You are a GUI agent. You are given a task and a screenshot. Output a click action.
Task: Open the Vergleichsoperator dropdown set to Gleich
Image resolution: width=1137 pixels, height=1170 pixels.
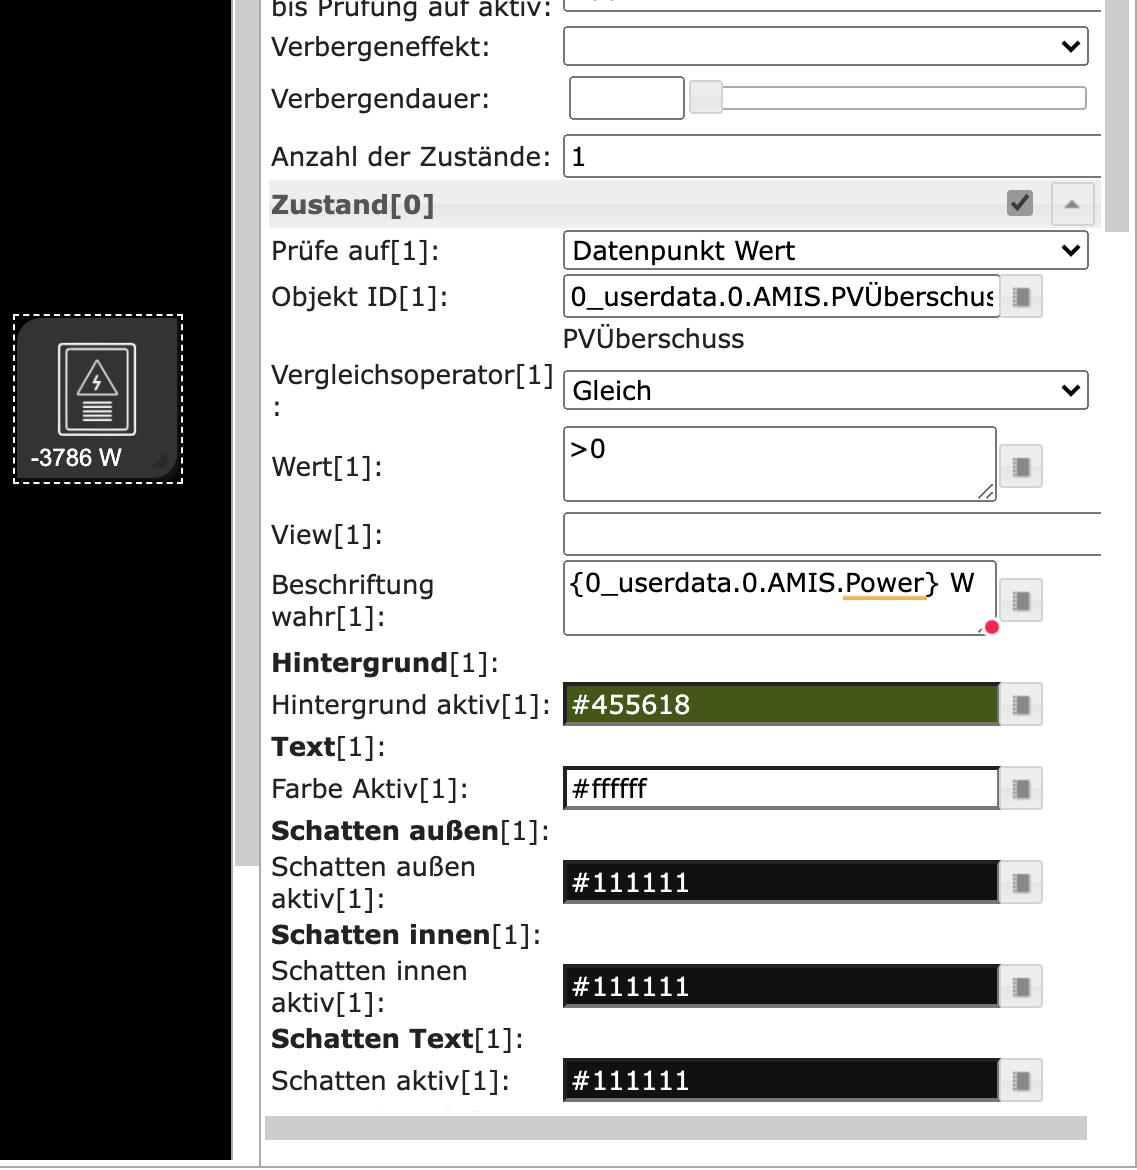825,390
